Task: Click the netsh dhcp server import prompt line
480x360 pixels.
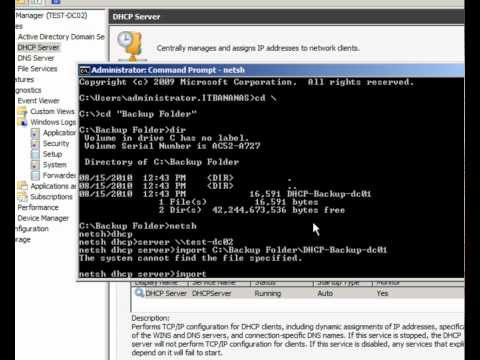Action: tap(143, 274)
